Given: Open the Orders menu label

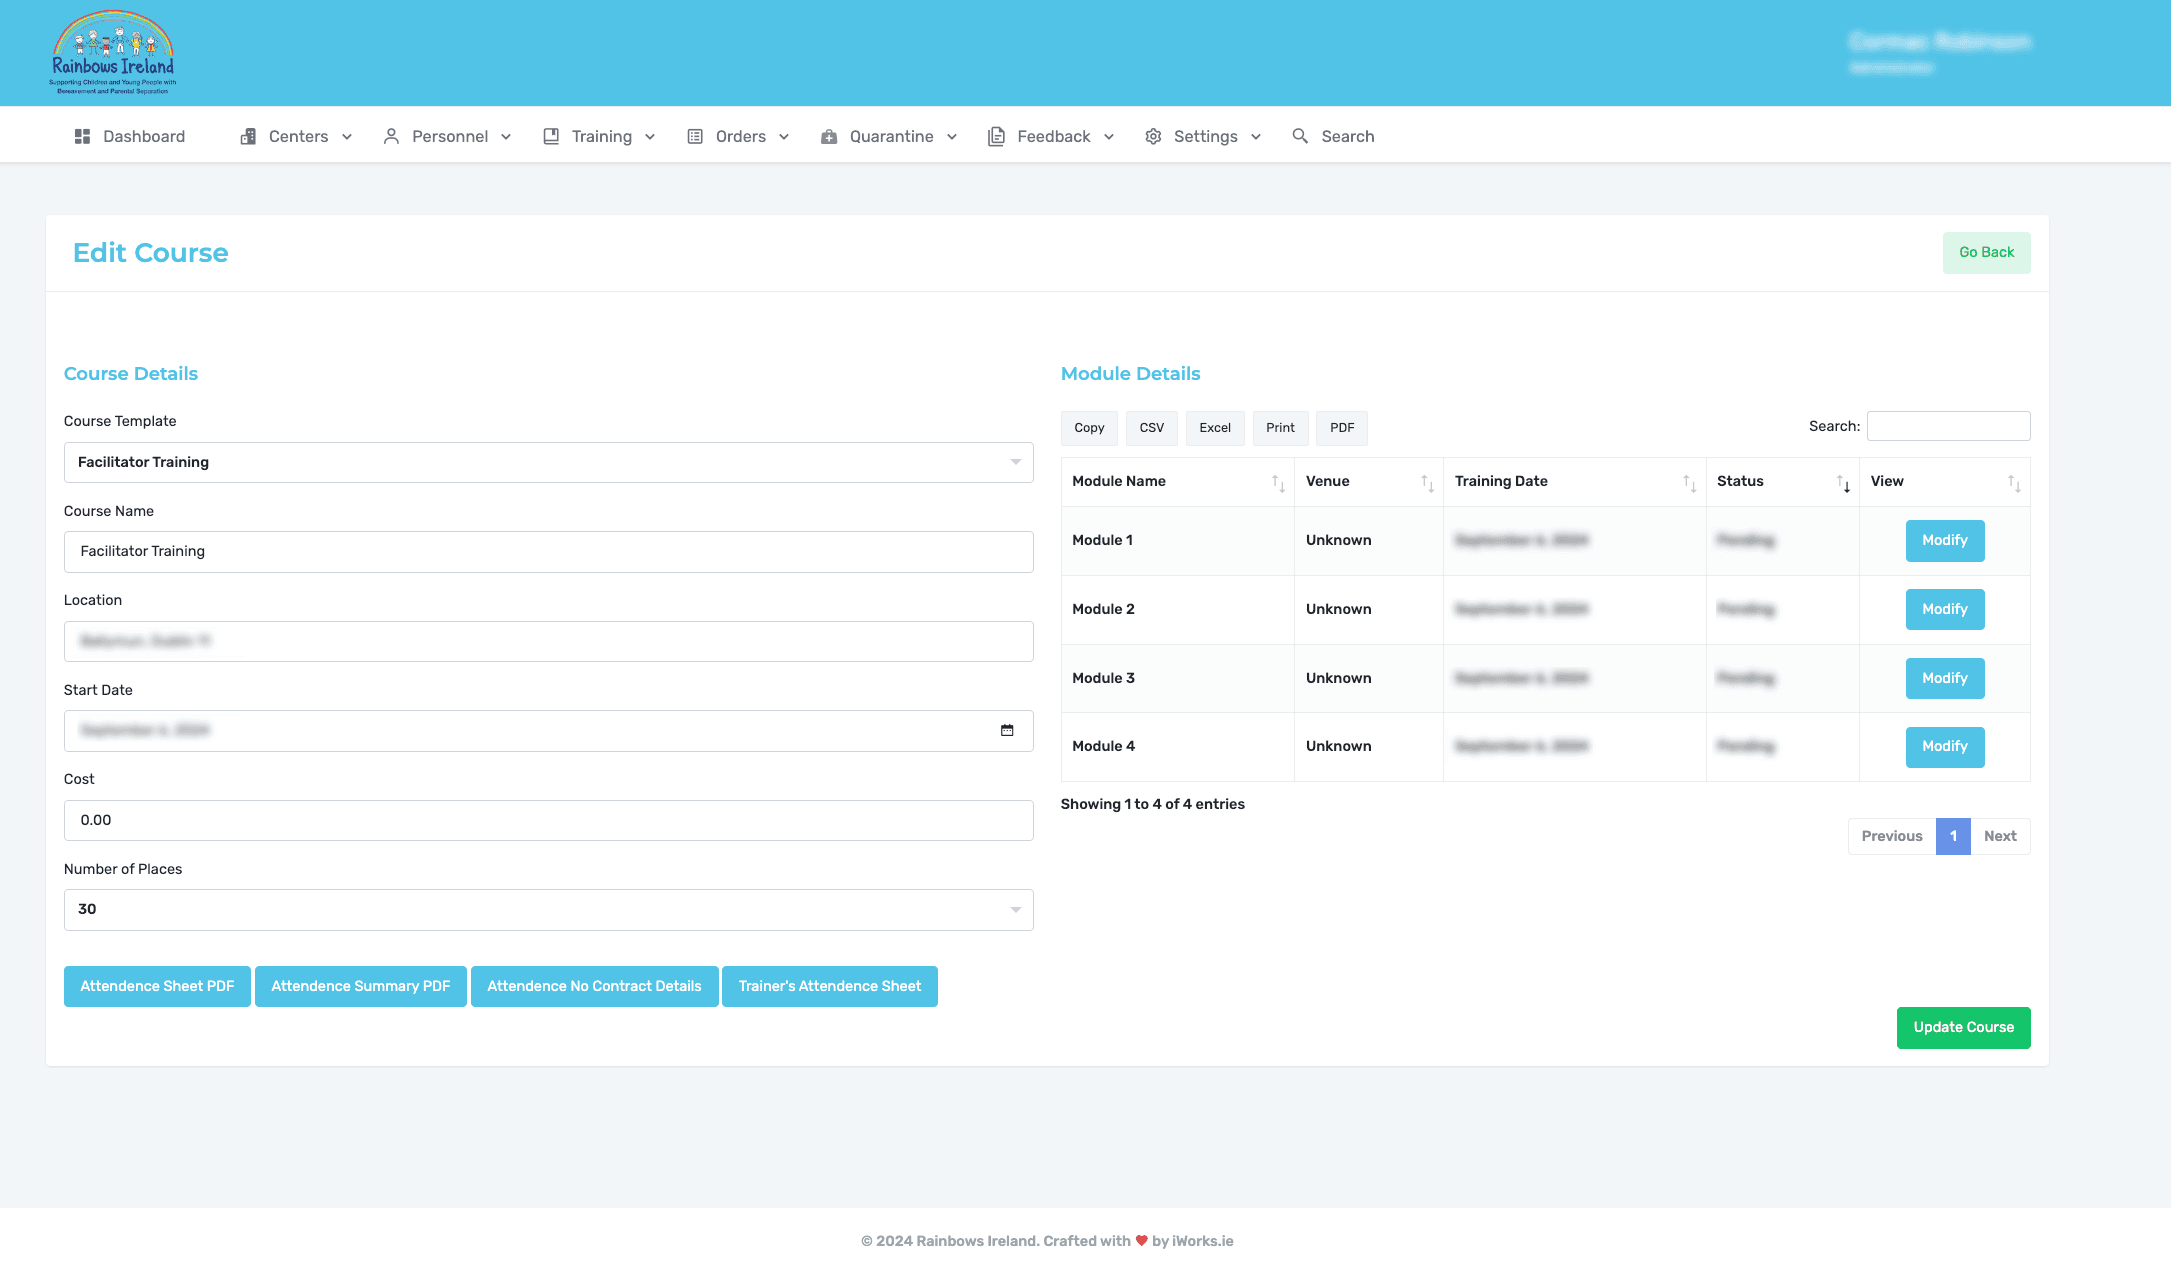Looking at the screenshot, I should 741,136.
